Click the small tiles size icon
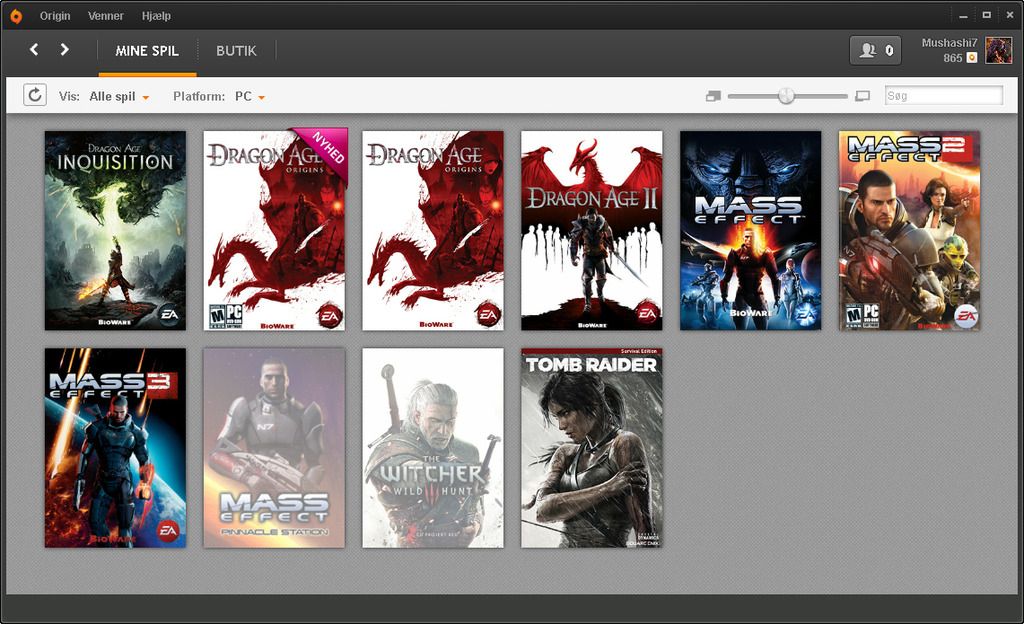Image resolution: width=1024 pixels, height=624 pixels. (x=712, y=96)
